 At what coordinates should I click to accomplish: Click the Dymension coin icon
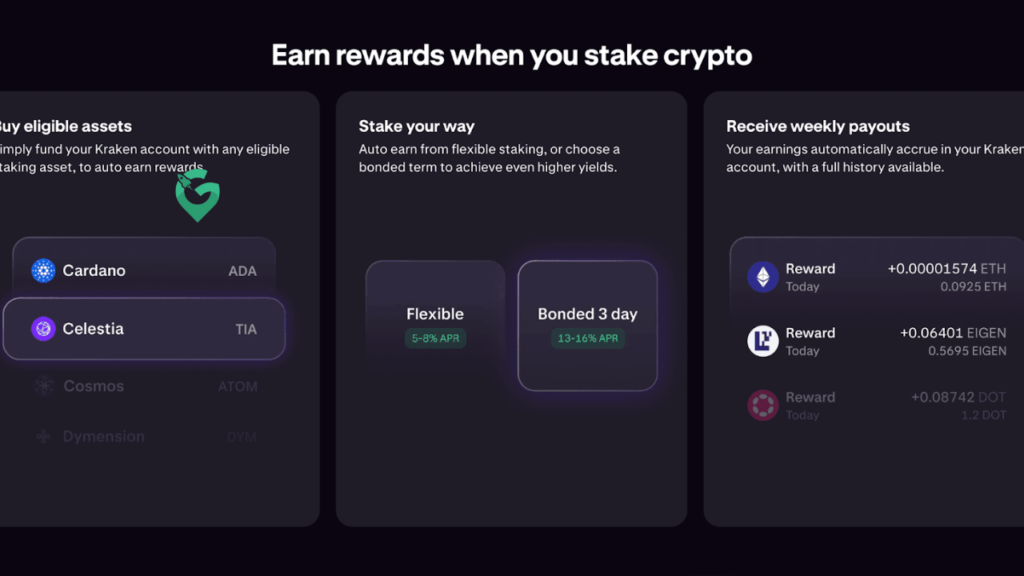[x=43, y=437]
